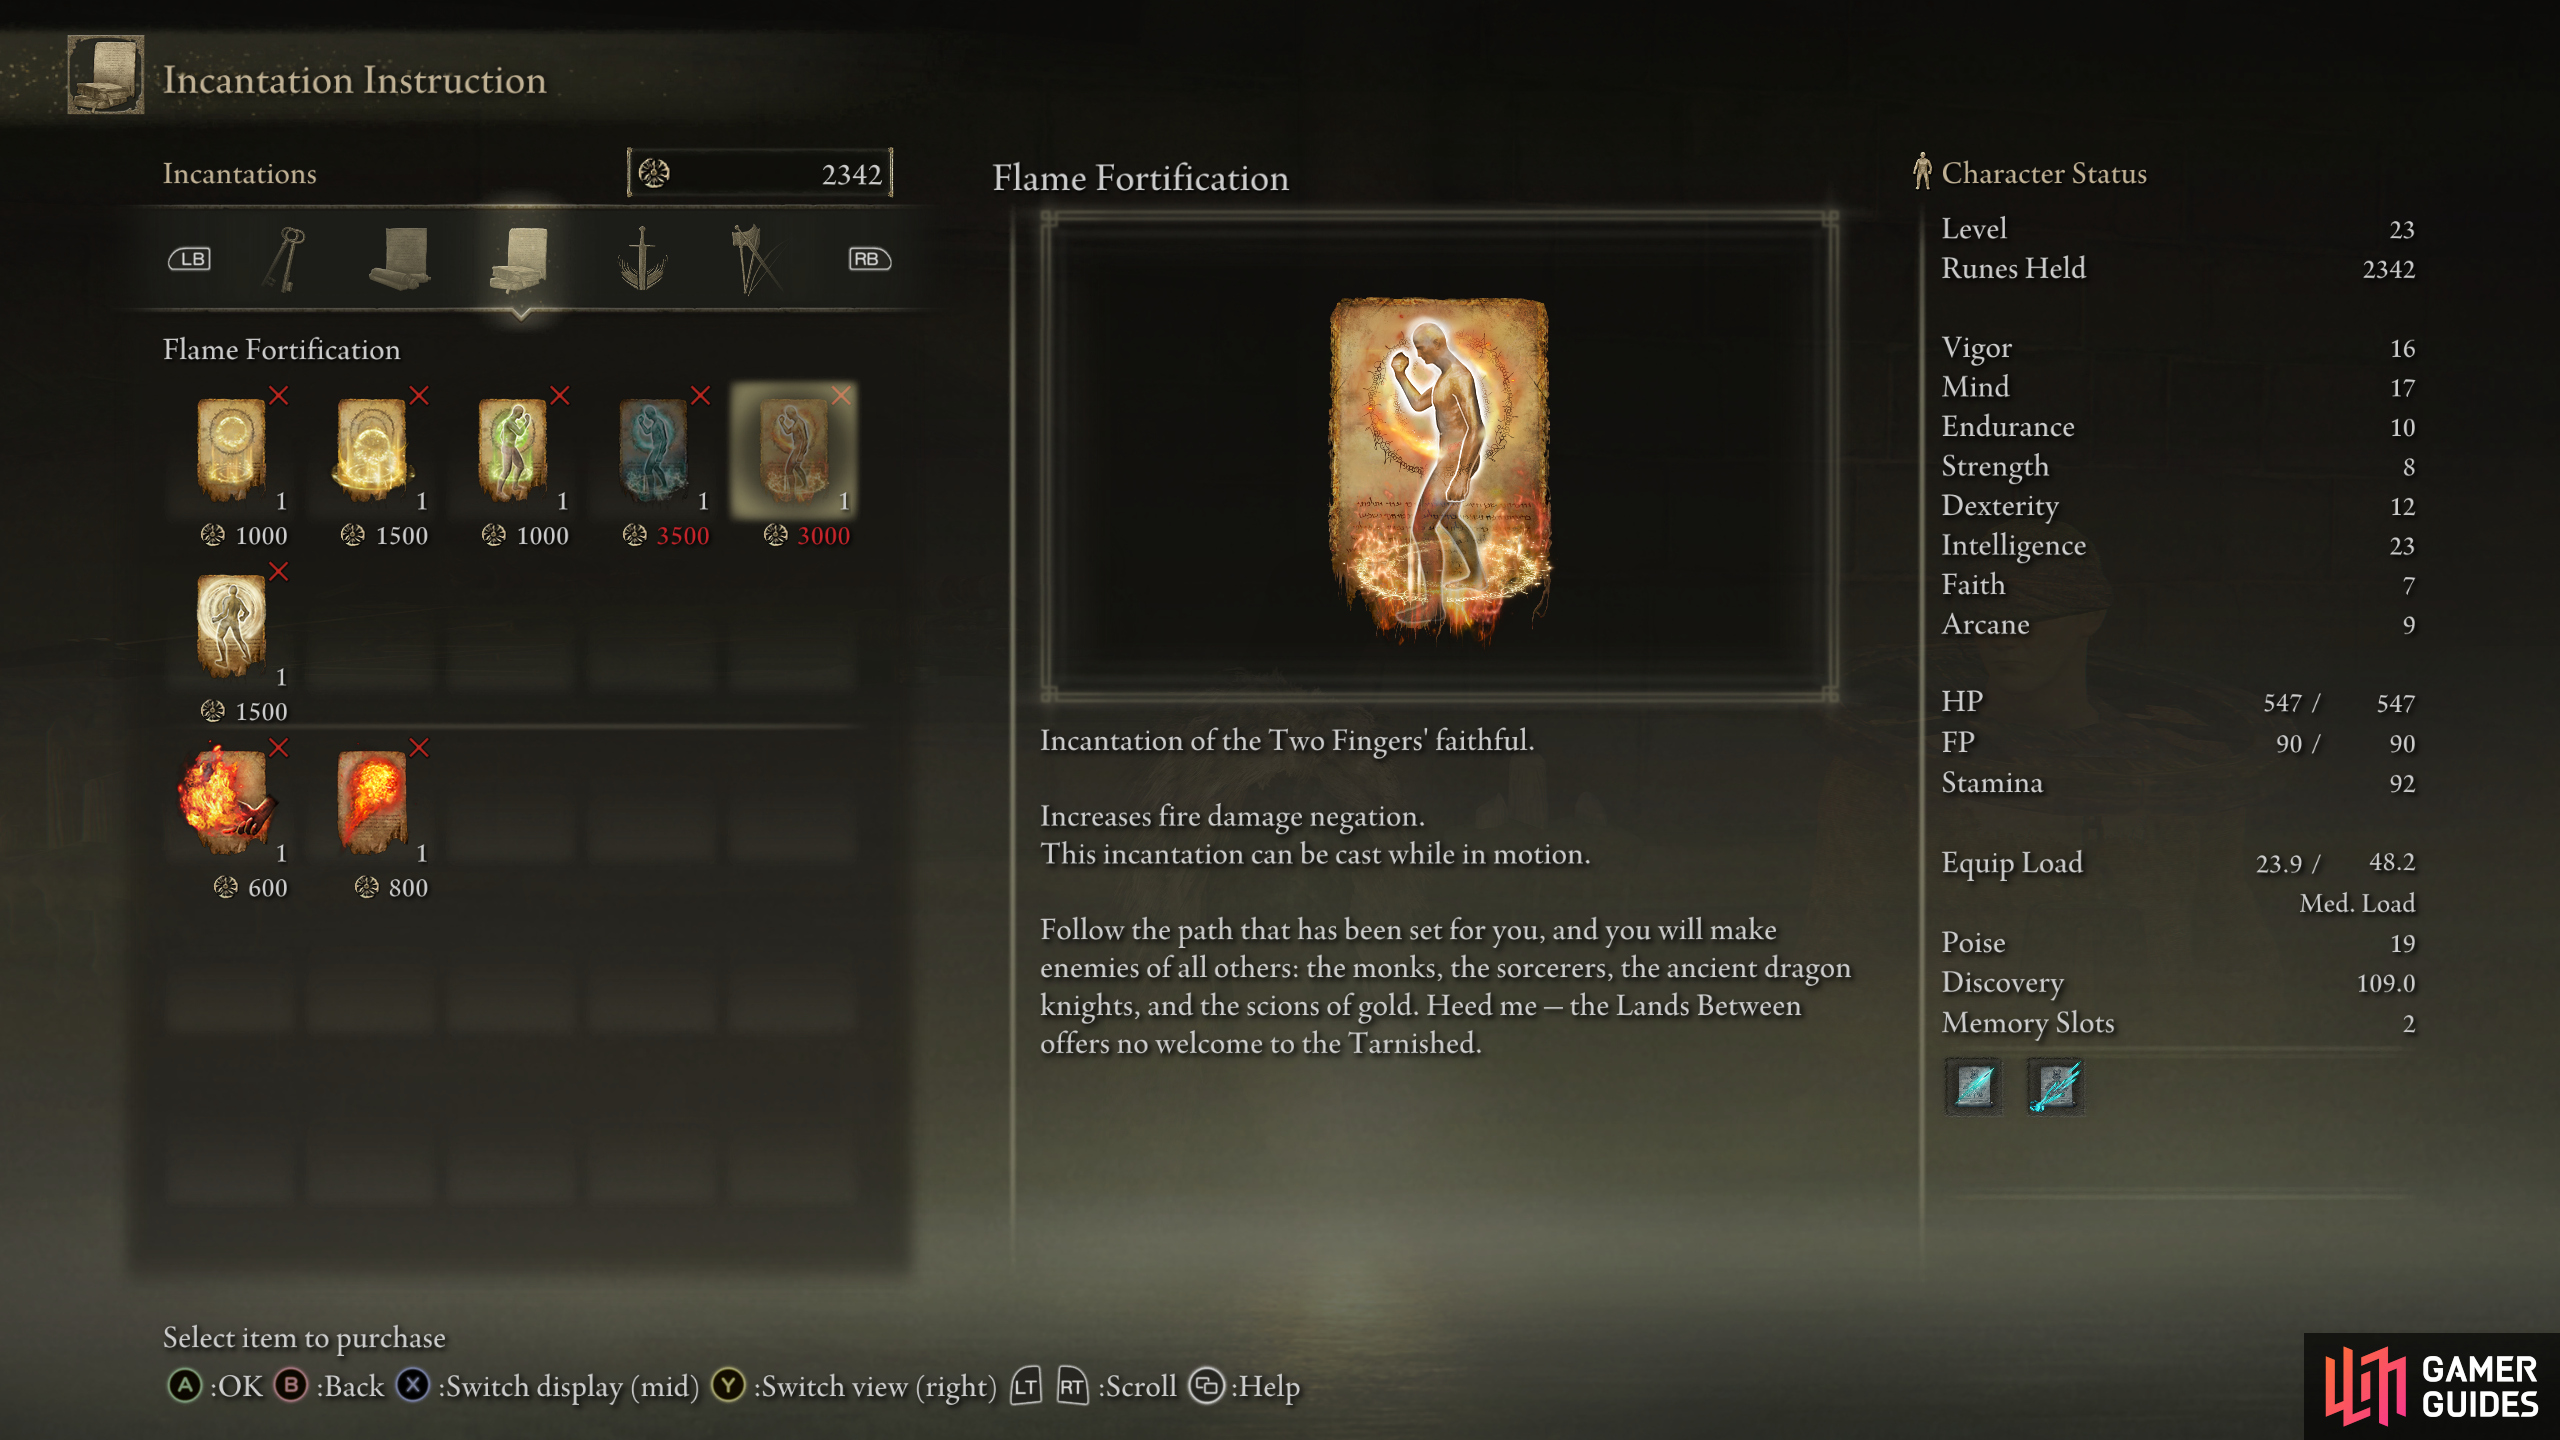
Task: Pick the golden dome incantation costing 1500
Action: tap(372, 450)
